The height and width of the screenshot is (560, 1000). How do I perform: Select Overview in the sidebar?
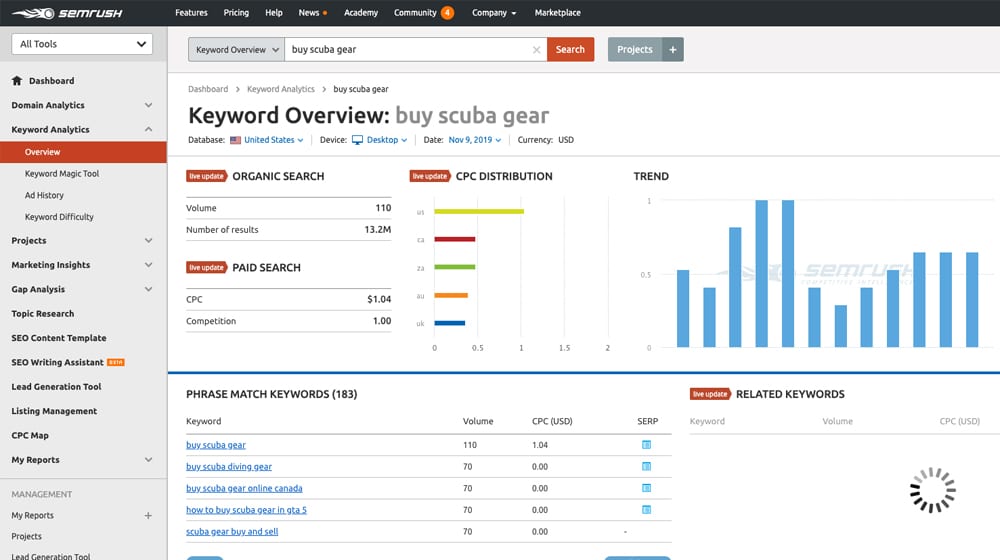pos(83,152)
